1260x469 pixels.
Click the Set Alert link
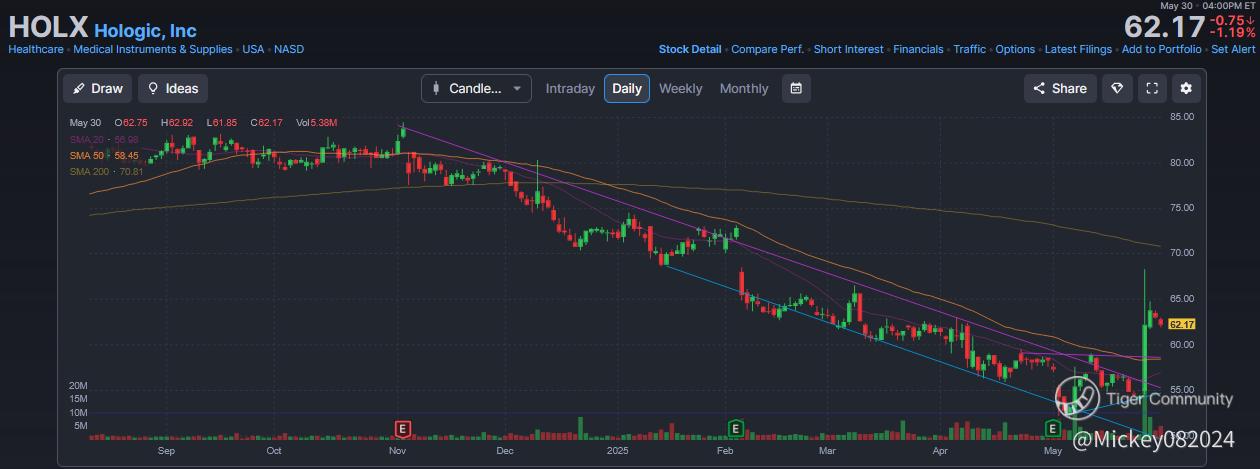coord(1233,49)
